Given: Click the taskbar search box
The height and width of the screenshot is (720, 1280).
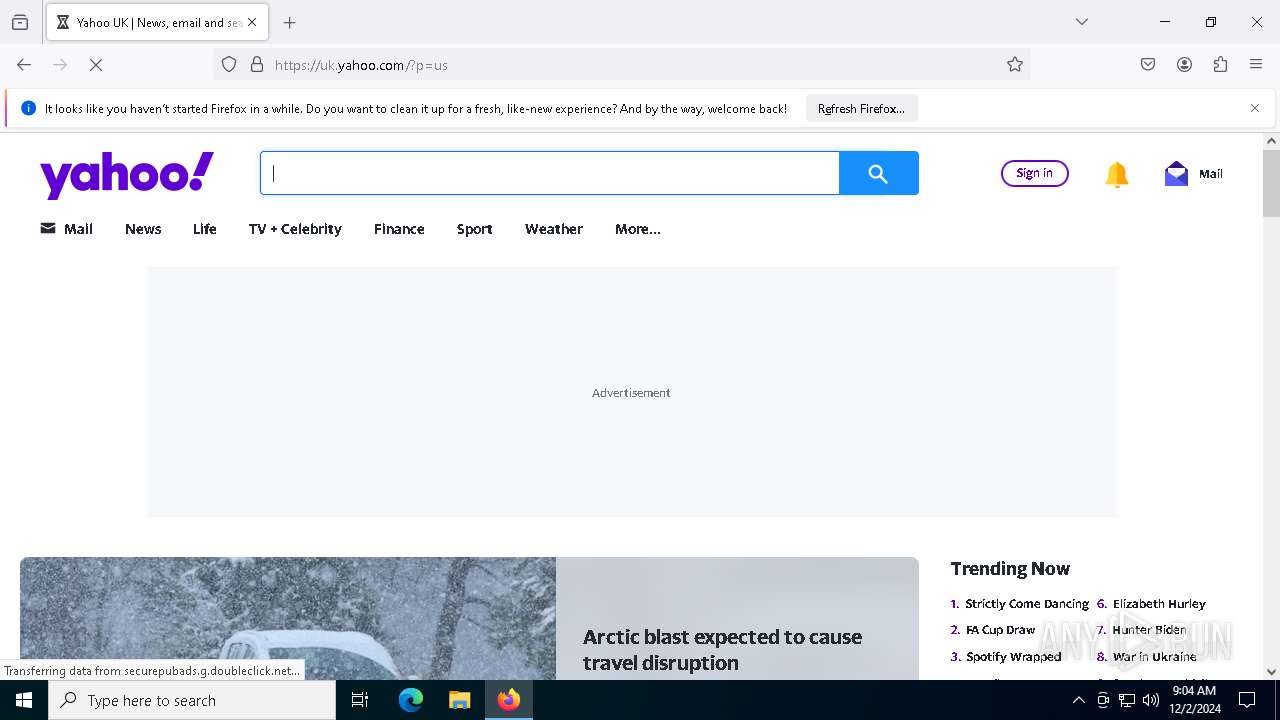Looking at the screenshot, I should click(x=192, y=700).
